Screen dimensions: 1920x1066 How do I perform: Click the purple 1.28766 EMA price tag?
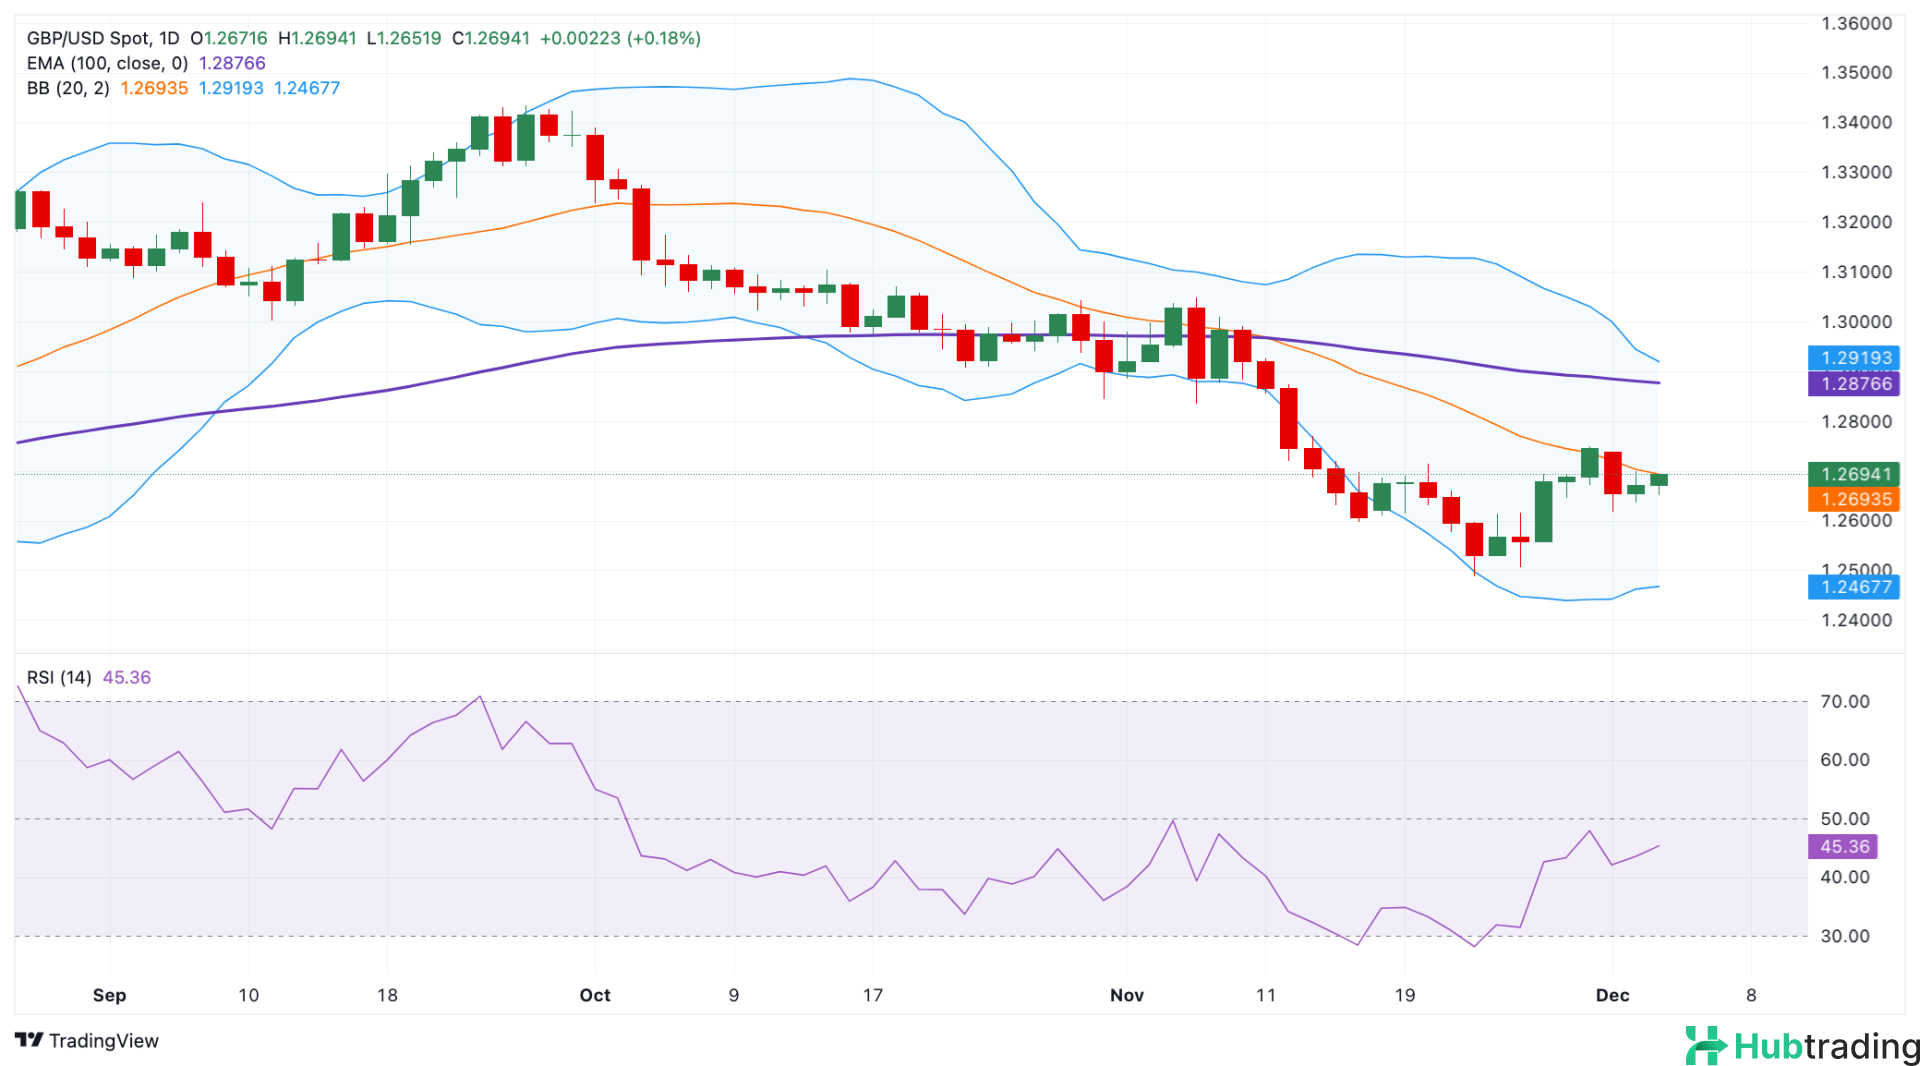coord(1855,384)
